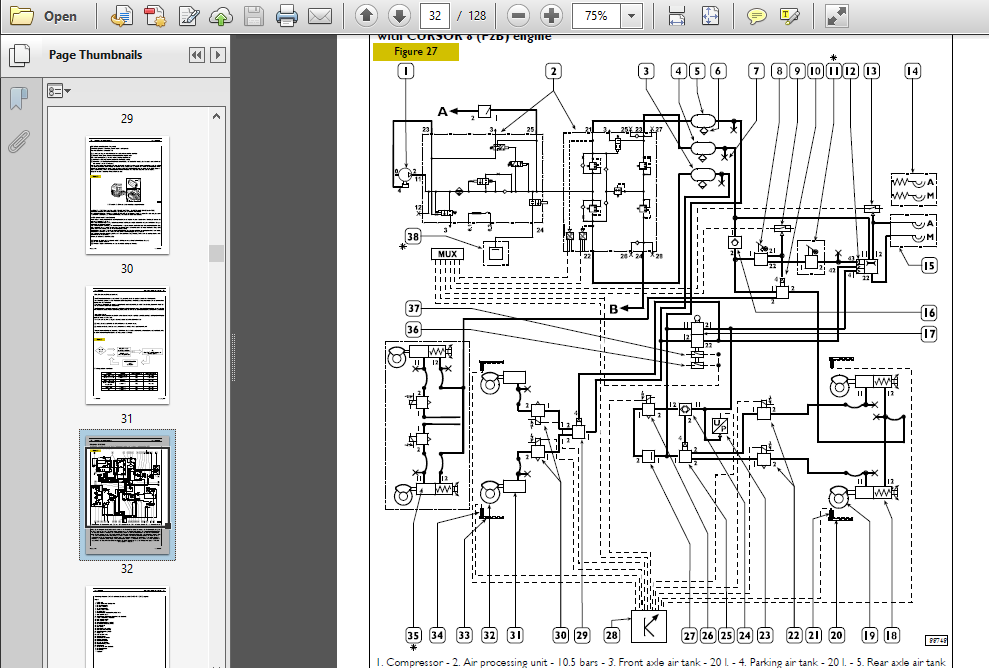Open the convert to PDF icon
This screenshot has width=989, height=668.
[121, 16]
